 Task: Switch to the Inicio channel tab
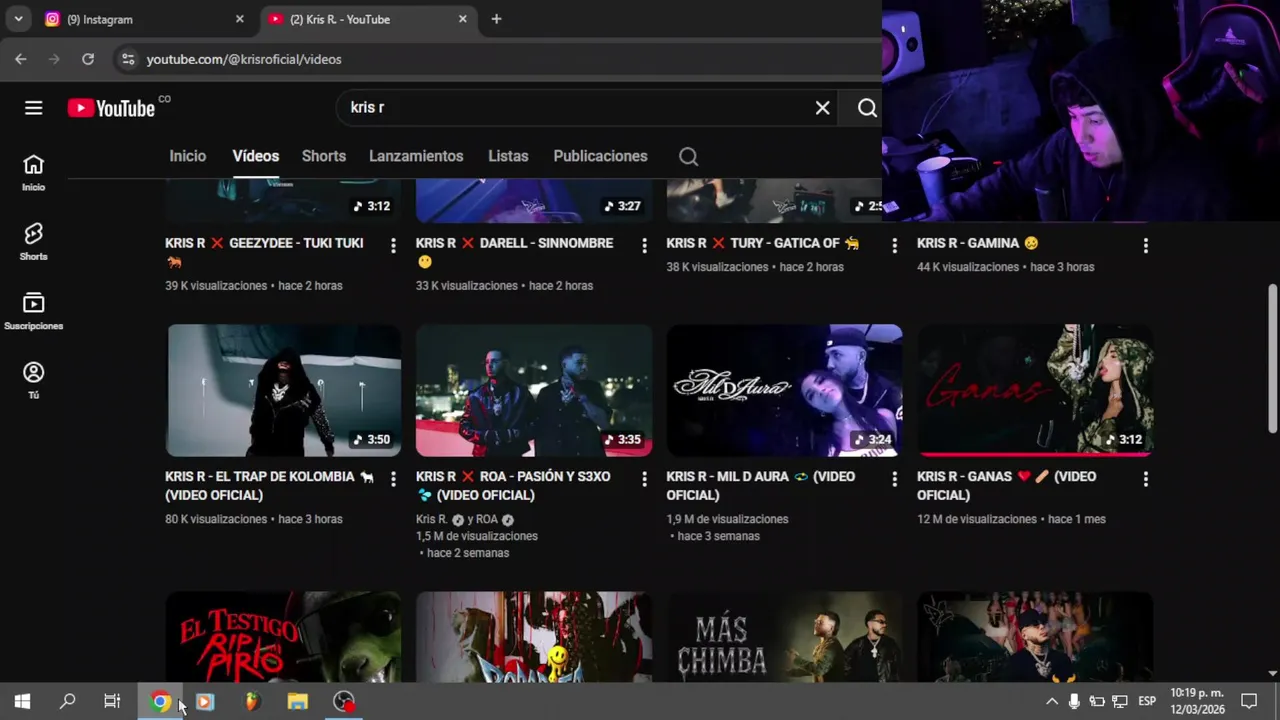(x=187, y=156)
